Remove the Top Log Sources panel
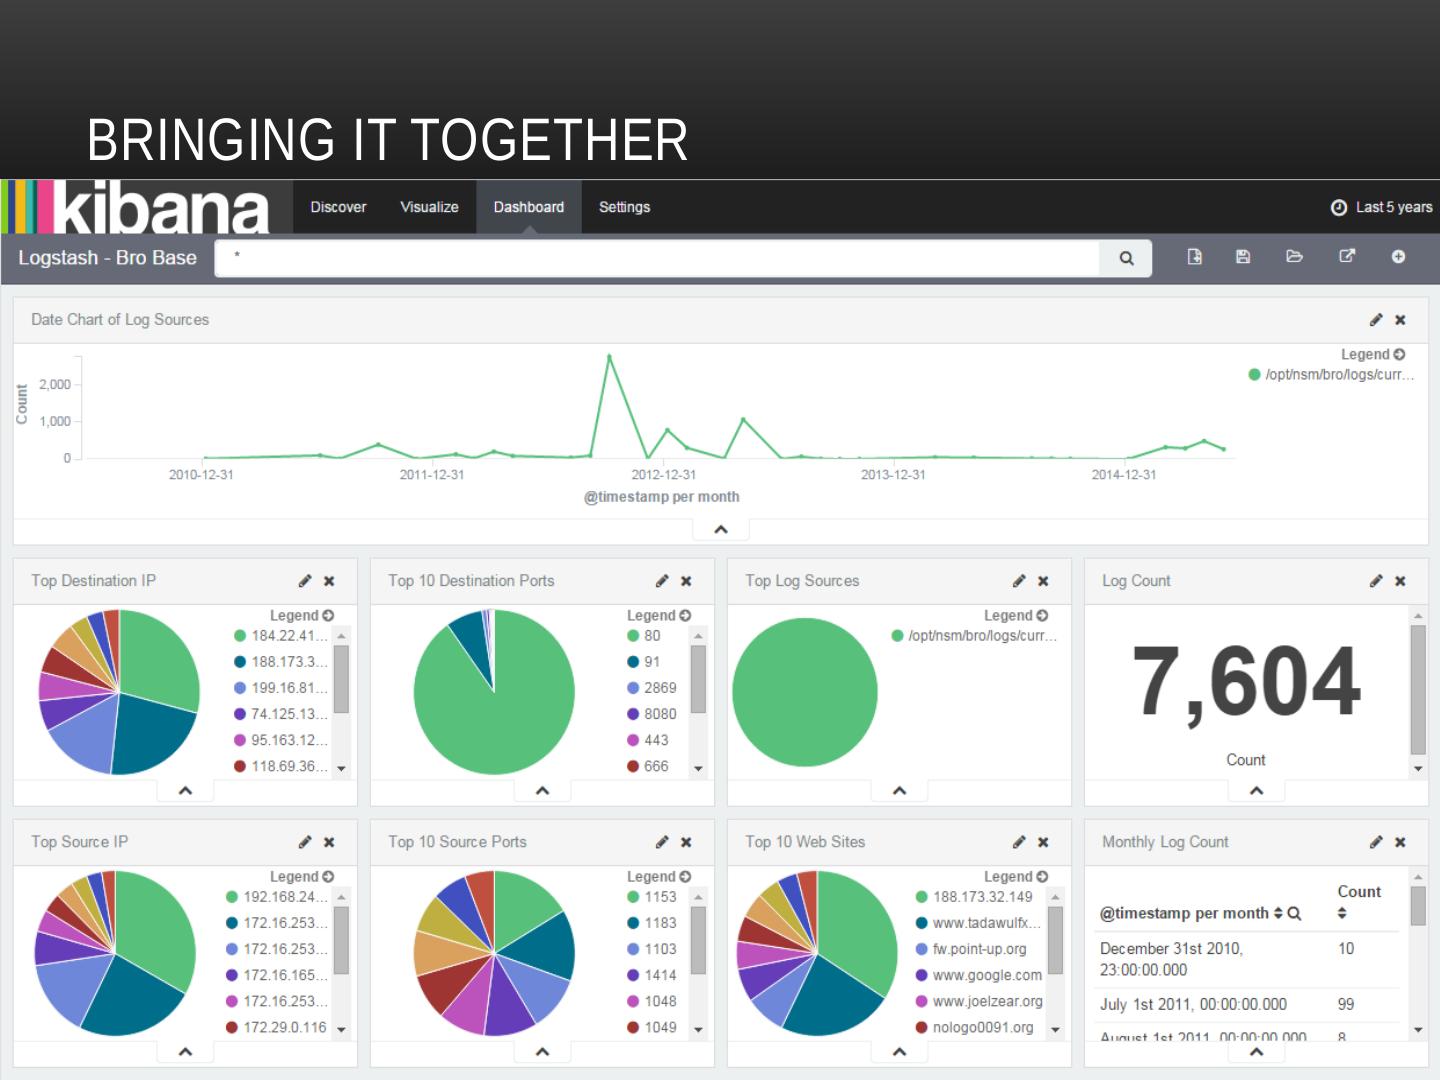The width and height of the screenshot is (1440, 1080). pos(1043,581)
